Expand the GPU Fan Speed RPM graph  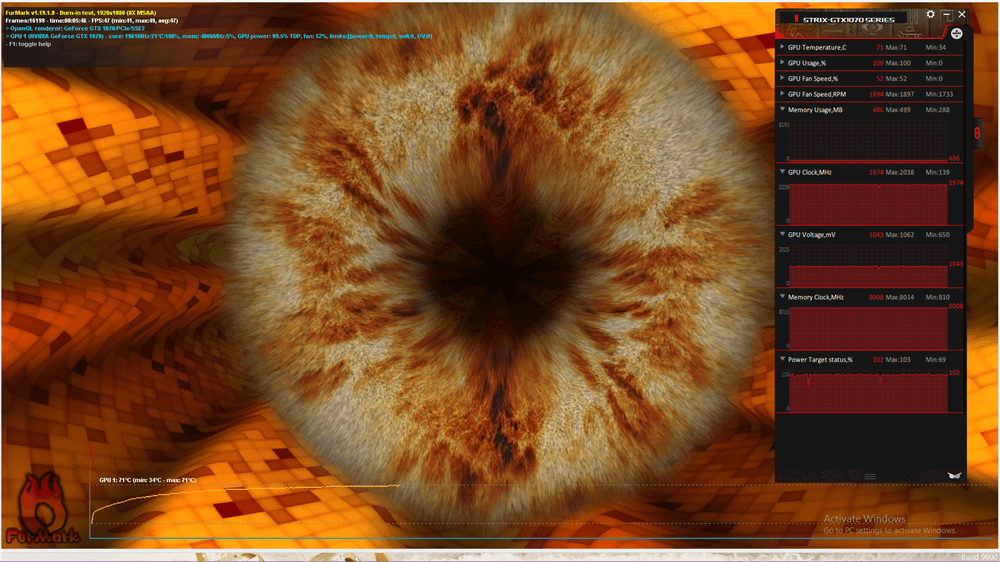point(782,94)
